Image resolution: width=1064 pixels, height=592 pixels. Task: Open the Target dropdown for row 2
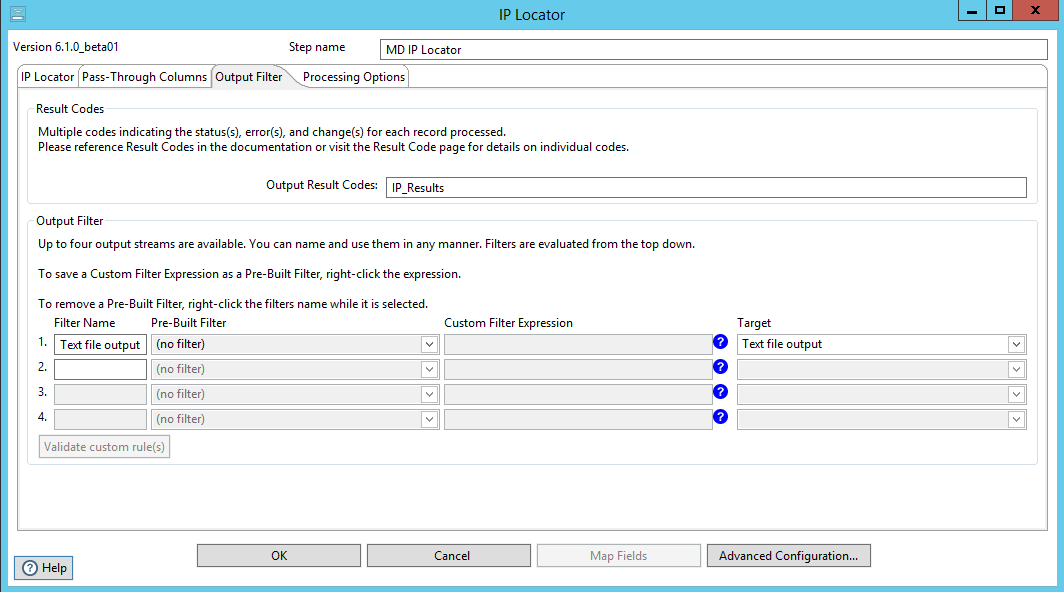pyautogui.click(x=1016, y=369)
